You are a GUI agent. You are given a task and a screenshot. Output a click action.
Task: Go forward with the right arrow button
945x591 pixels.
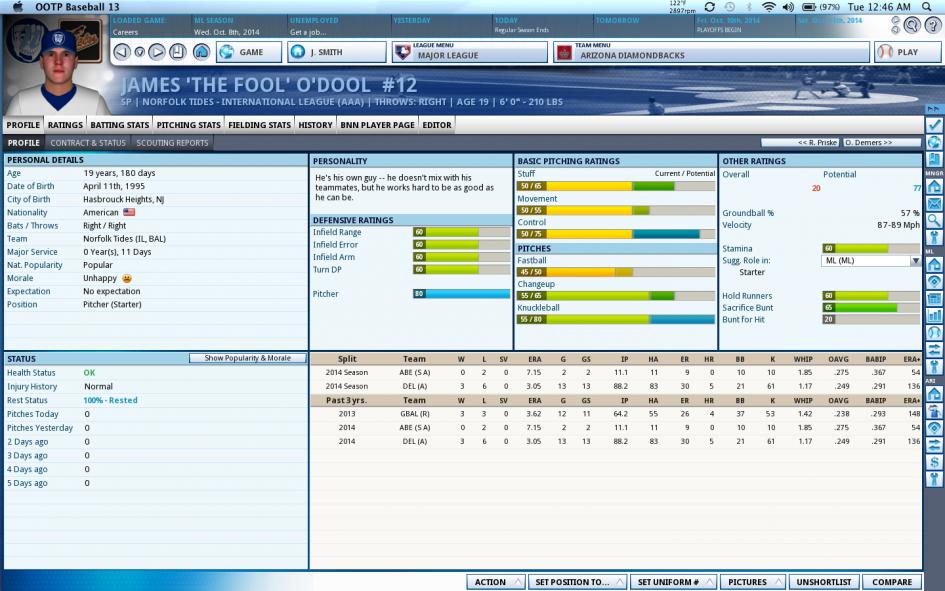(x=157, y=52)
